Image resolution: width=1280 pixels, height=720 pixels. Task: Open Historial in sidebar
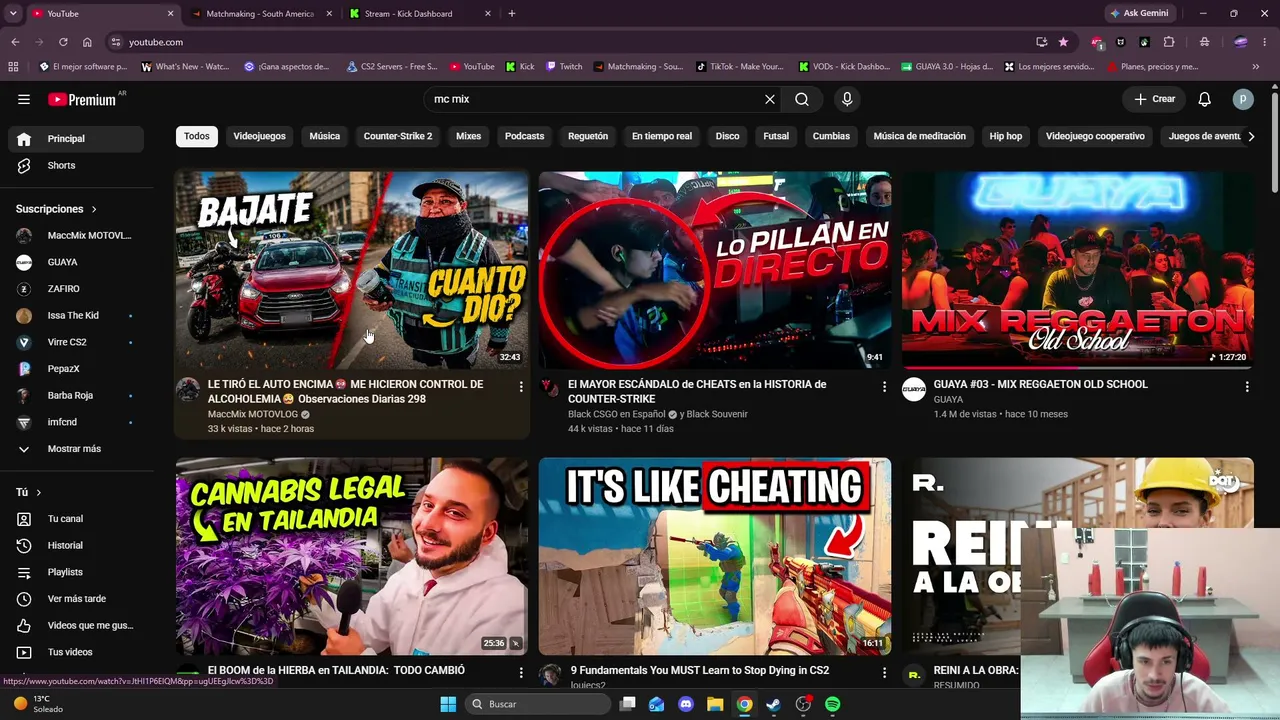point(76,545)
